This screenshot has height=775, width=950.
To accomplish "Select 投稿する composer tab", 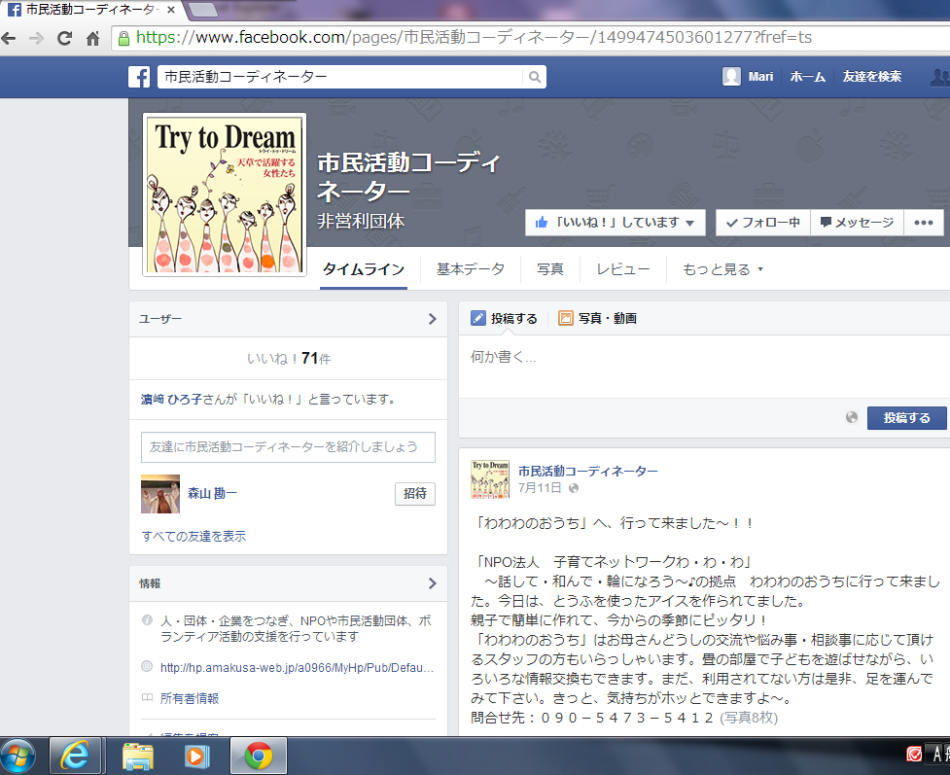I will tap(505, 318).
